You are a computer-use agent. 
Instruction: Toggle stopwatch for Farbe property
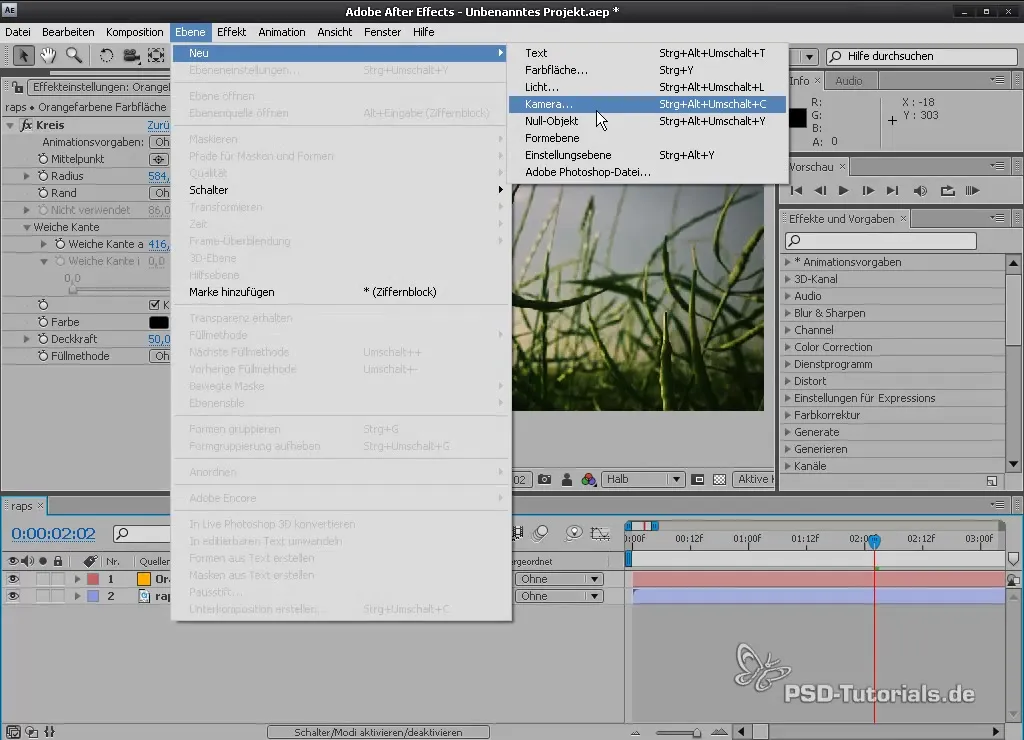click(x=43, y=322)
